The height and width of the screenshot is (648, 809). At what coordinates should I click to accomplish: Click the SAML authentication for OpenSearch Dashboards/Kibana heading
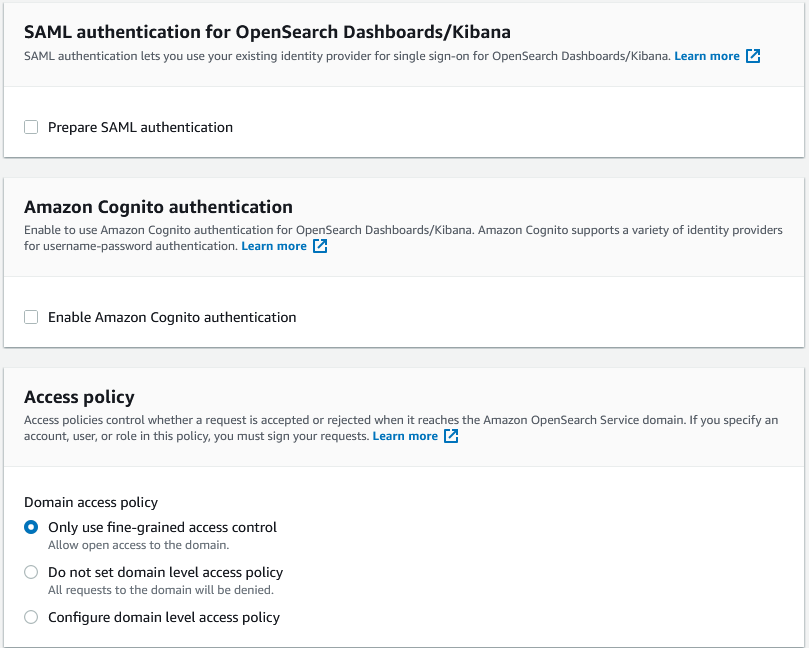tap(267, 31)
